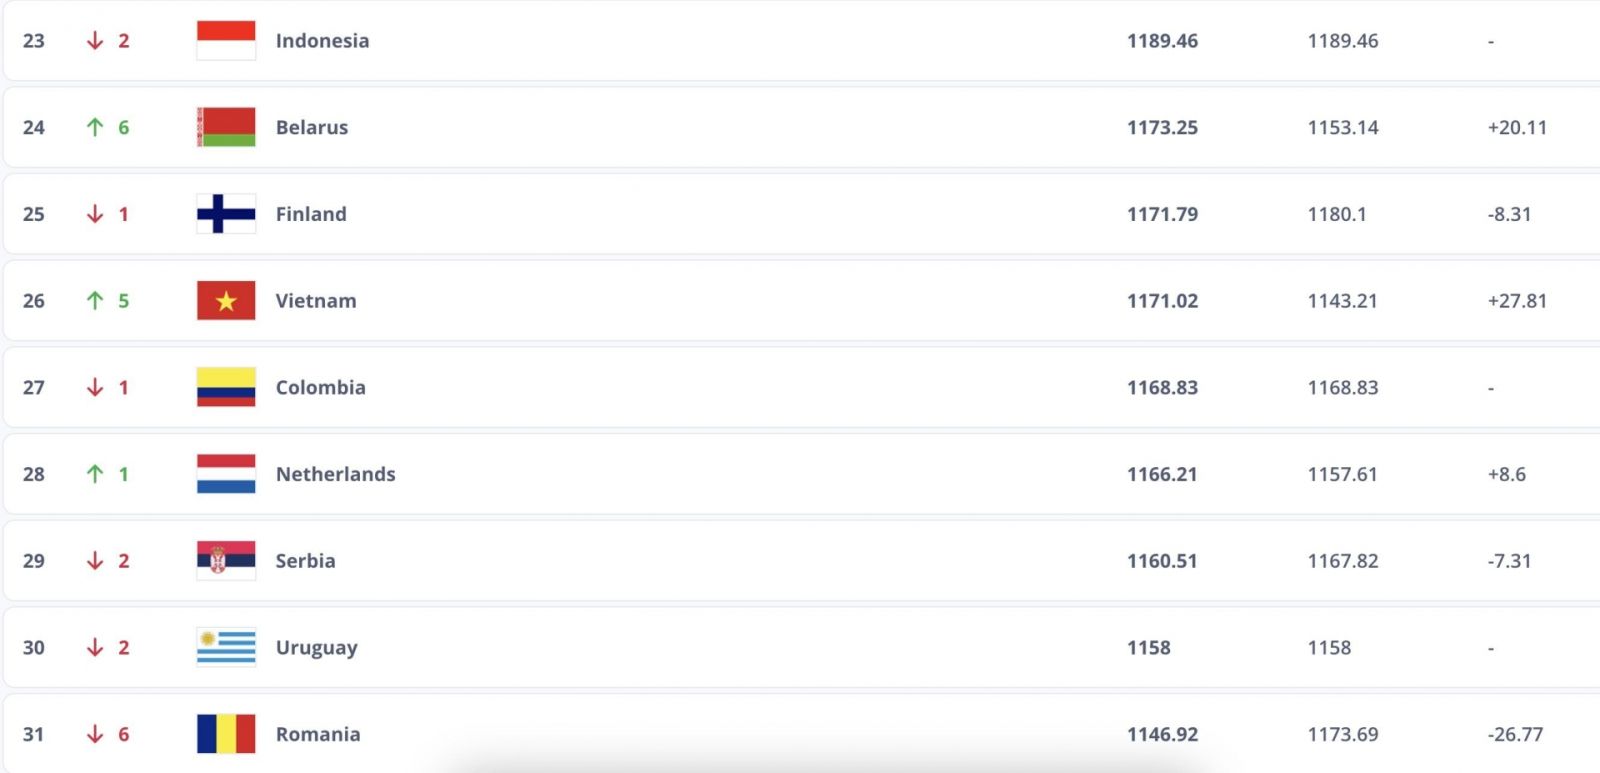Open the Netherlands team name
Screen dimensions: 1600x773
[x=336, y=474]
